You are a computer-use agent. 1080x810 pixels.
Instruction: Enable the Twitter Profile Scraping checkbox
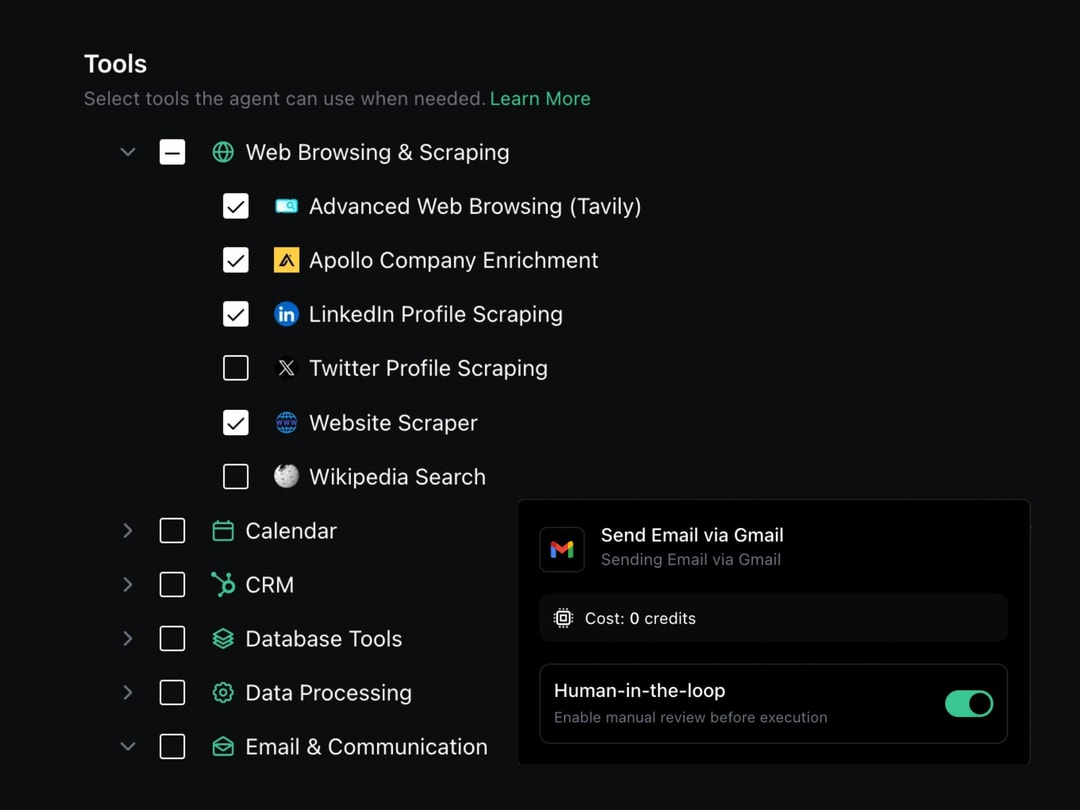pyautogui.click(x=236, y=368)
